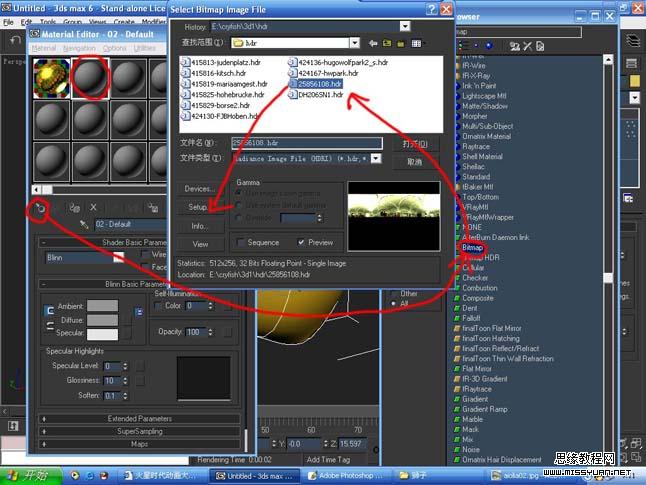Screen dimensions: 646x485
Task: Click the Get Material icon in Material Editor
Action: pyautogui.click(x=40, y=208)
